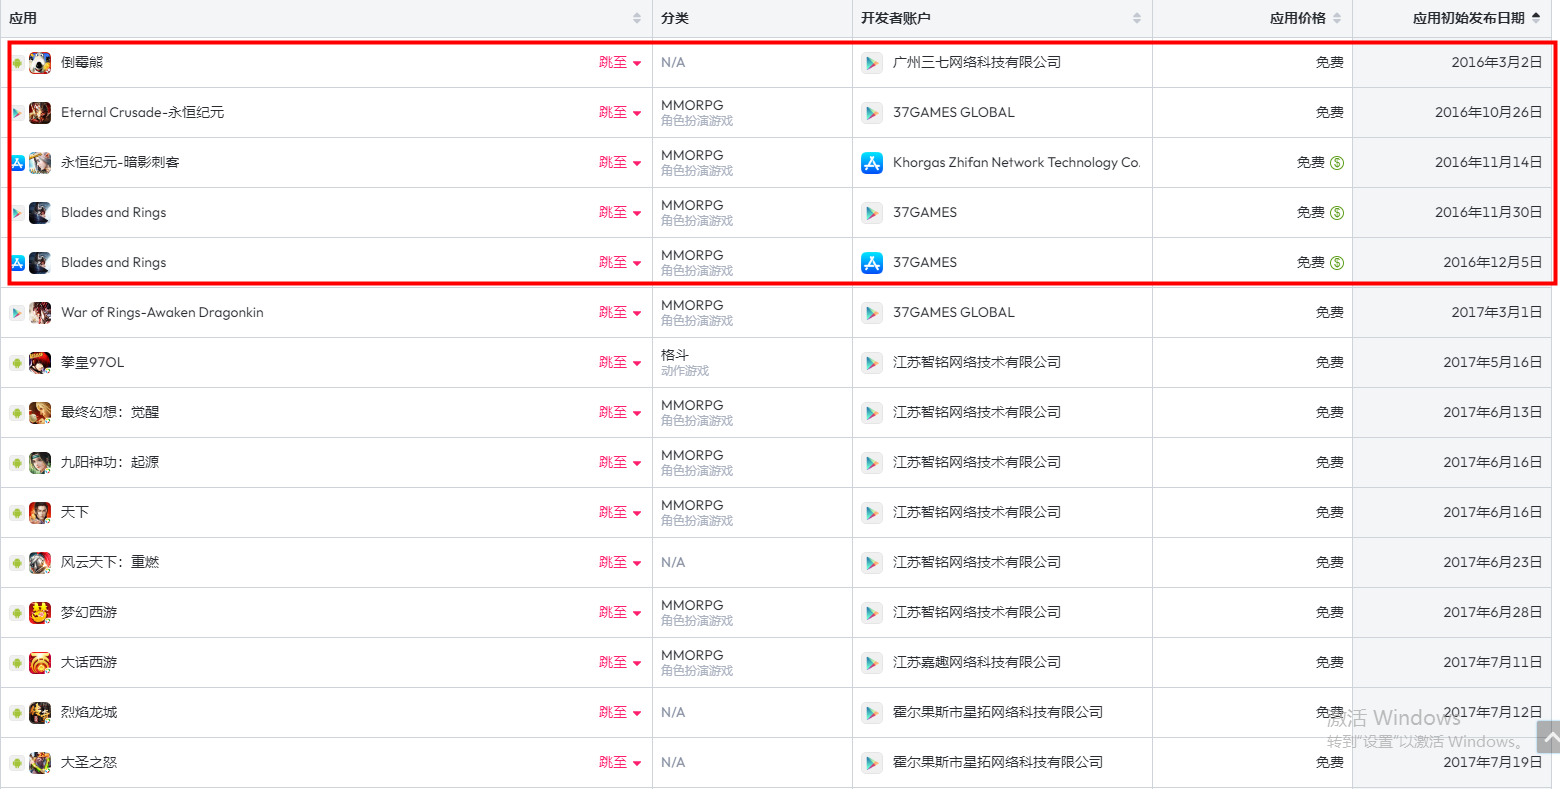Click the War of Rings-Awaken Dragonkin app icon

tap(40, 313)
